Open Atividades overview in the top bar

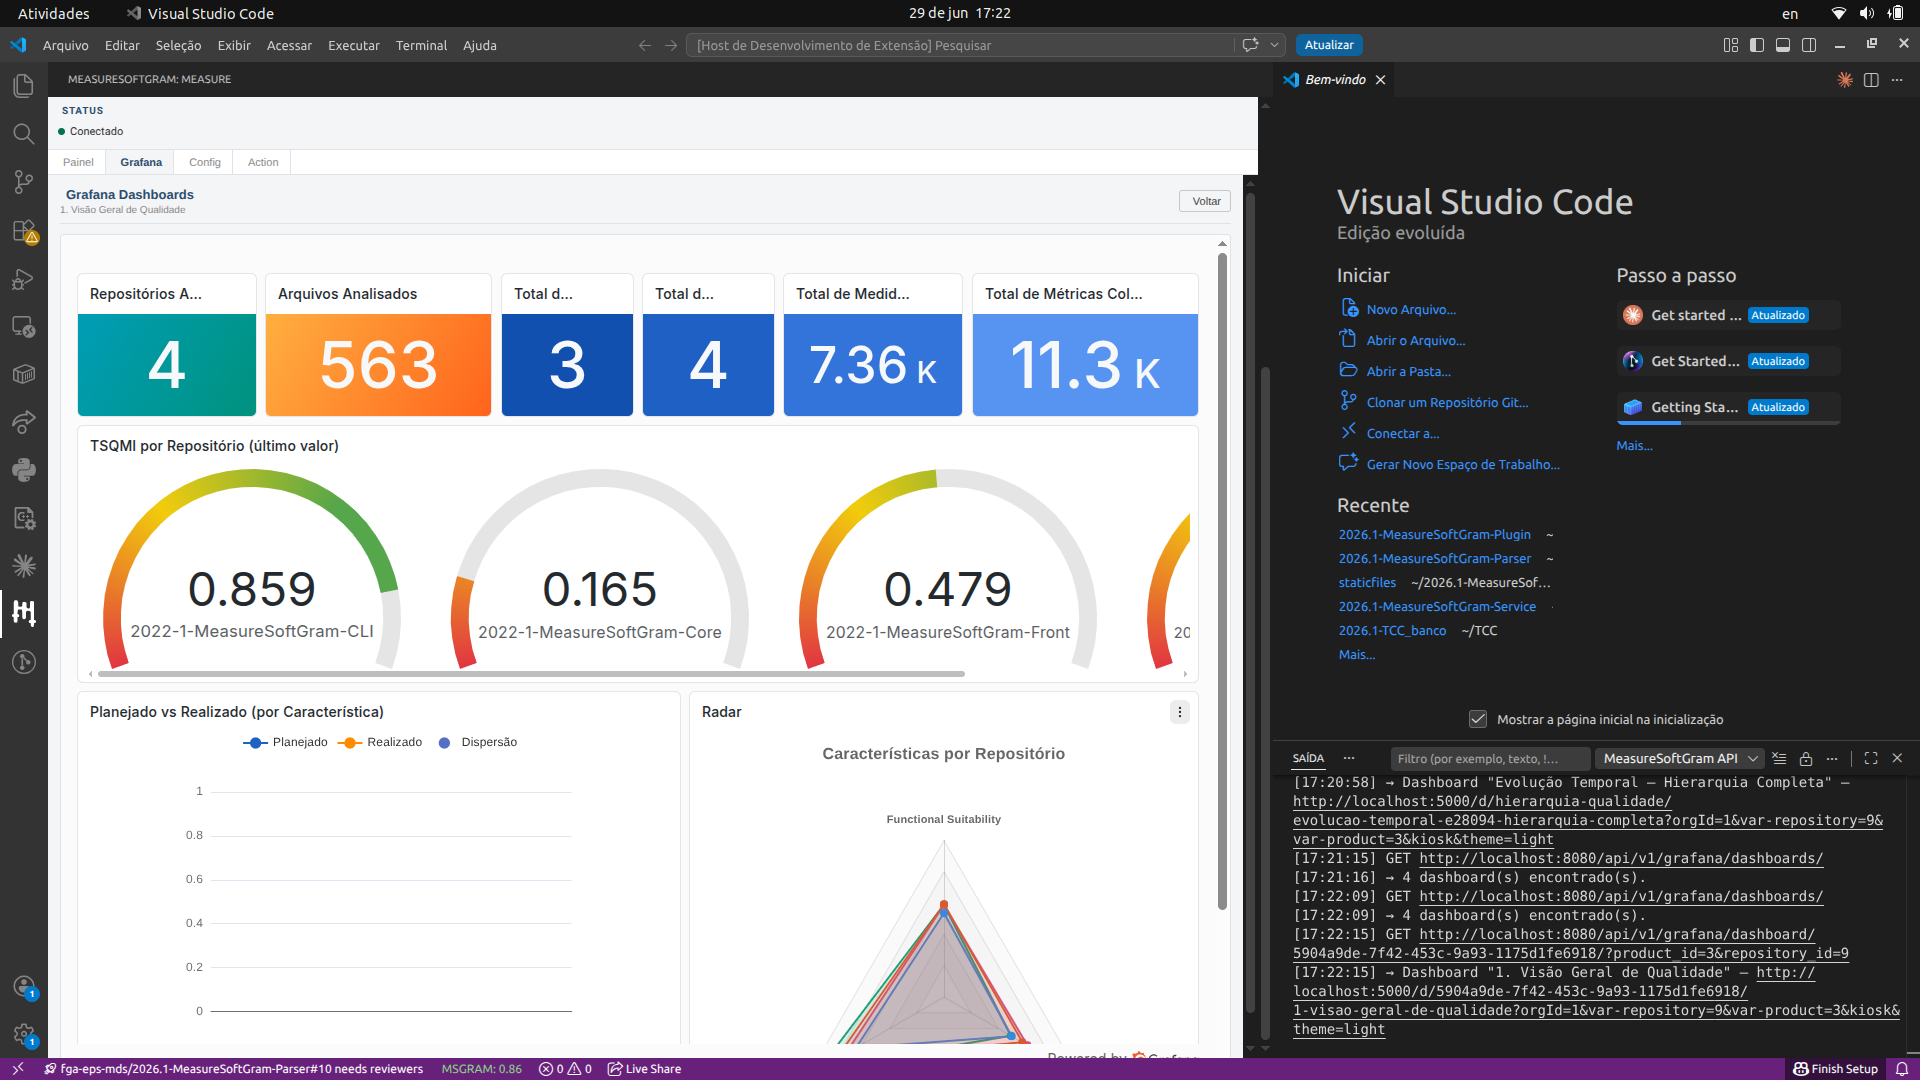(x=54, y=13)
